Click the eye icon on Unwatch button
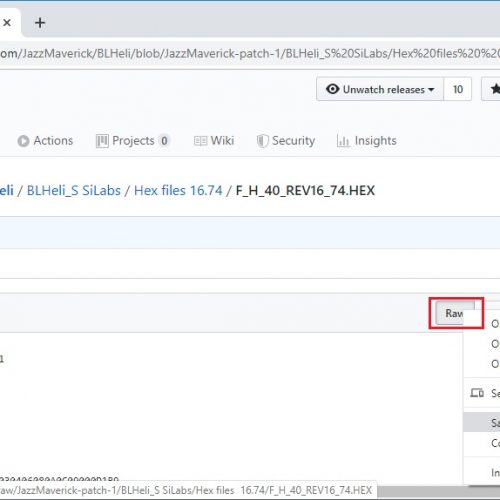This screenshot has height=500, width=500. pos(332,89)
